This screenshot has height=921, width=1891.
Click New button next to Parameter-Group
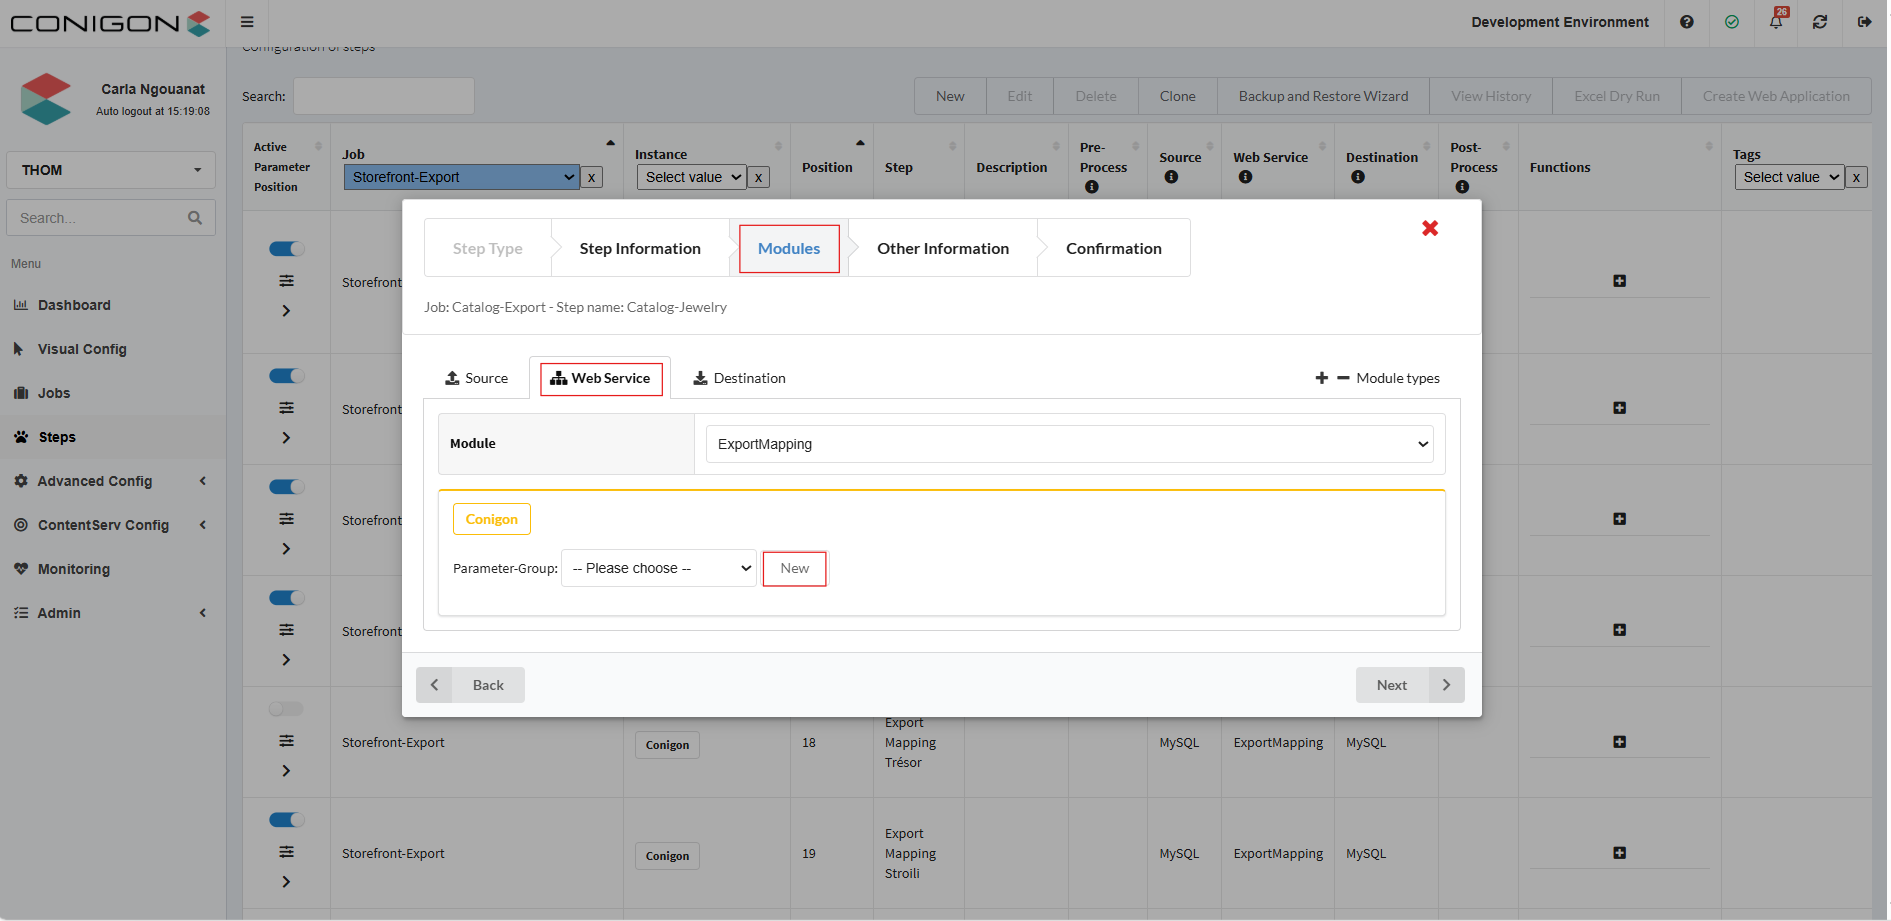tap(794, 568)
